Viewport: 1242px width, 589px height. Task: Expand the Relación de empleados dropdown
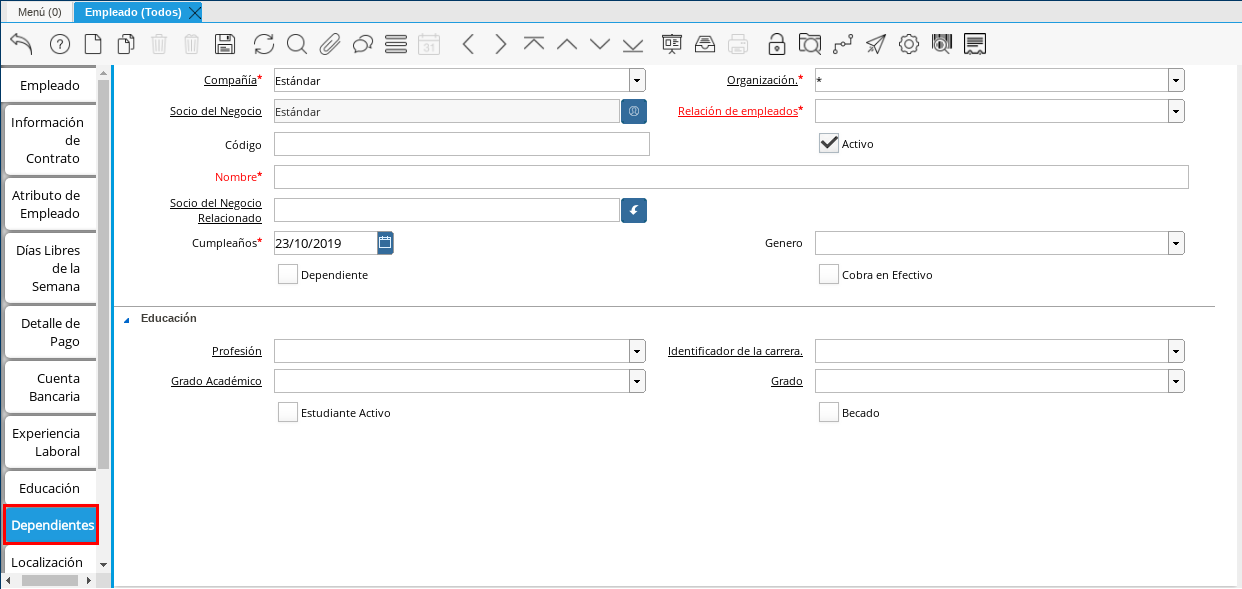[x=1176, y=111]
